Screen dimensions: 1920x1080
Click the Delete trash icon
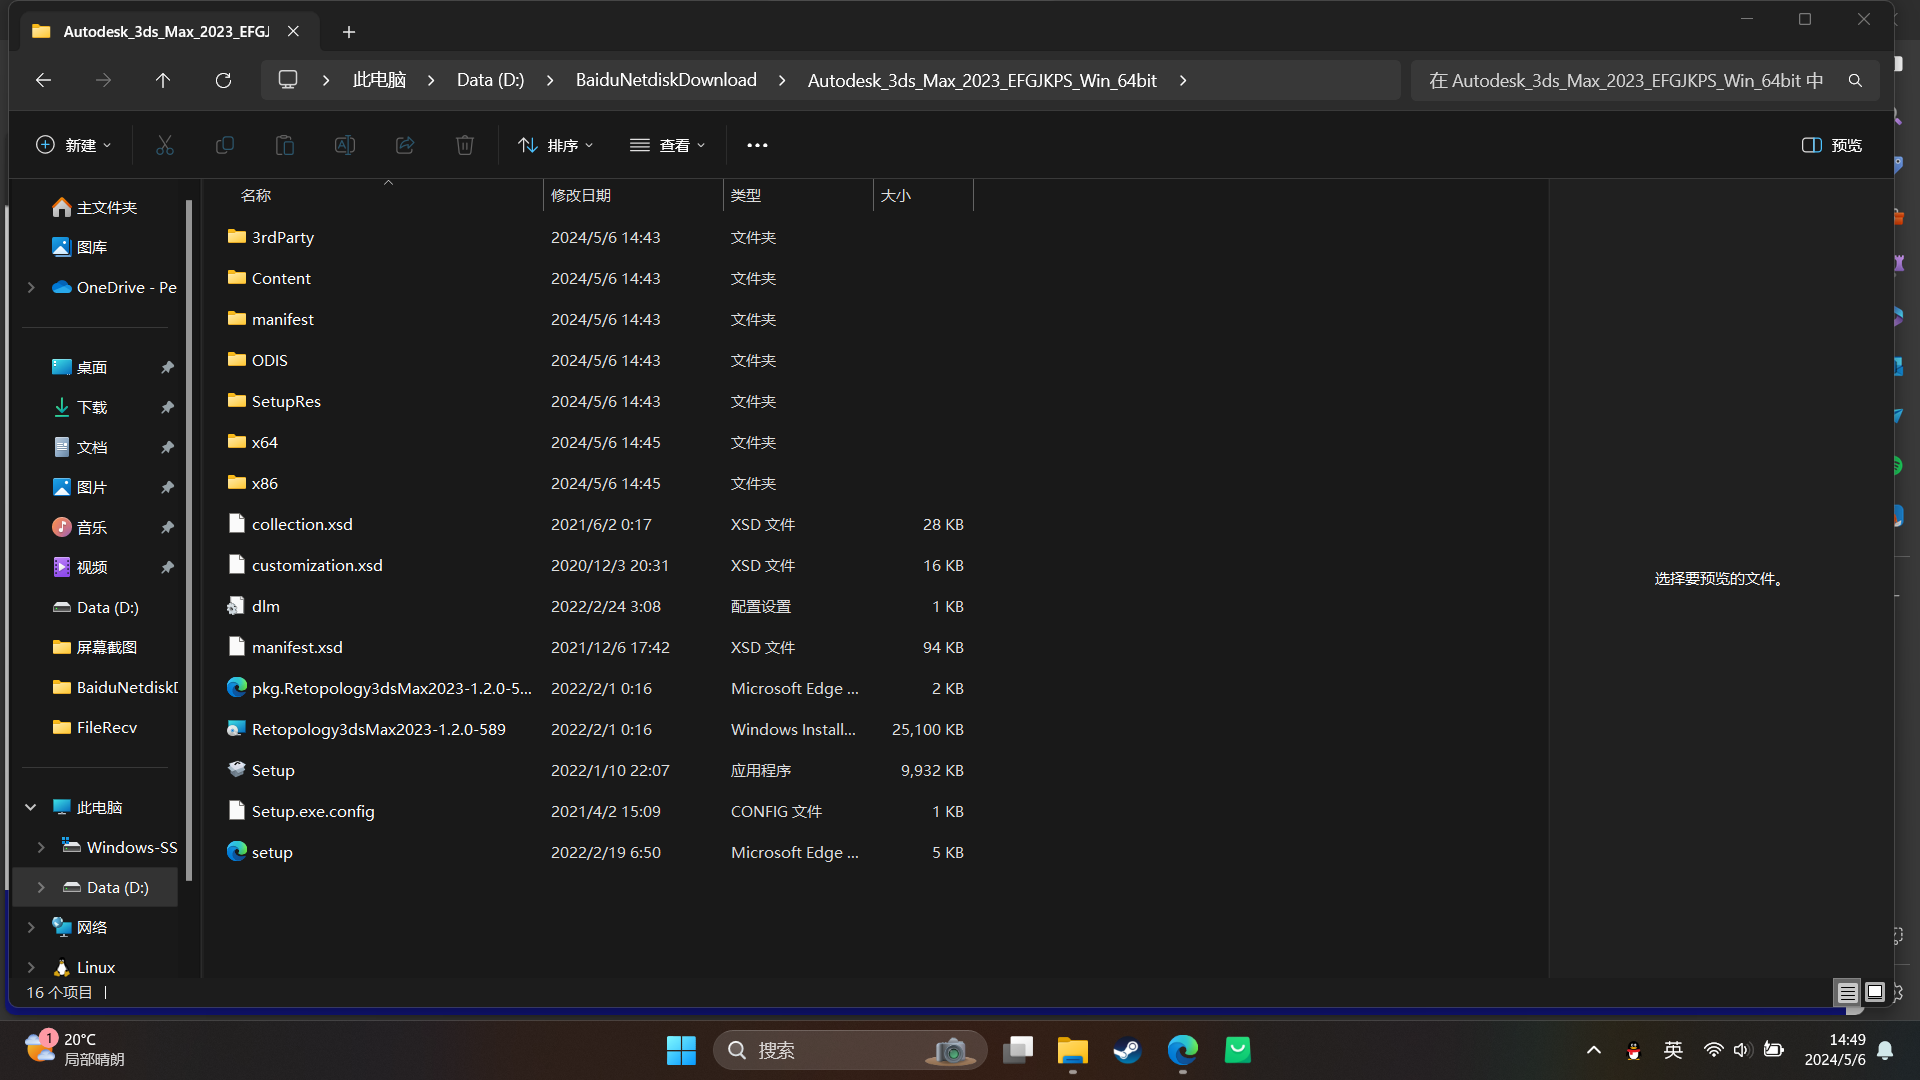(465, 145)
